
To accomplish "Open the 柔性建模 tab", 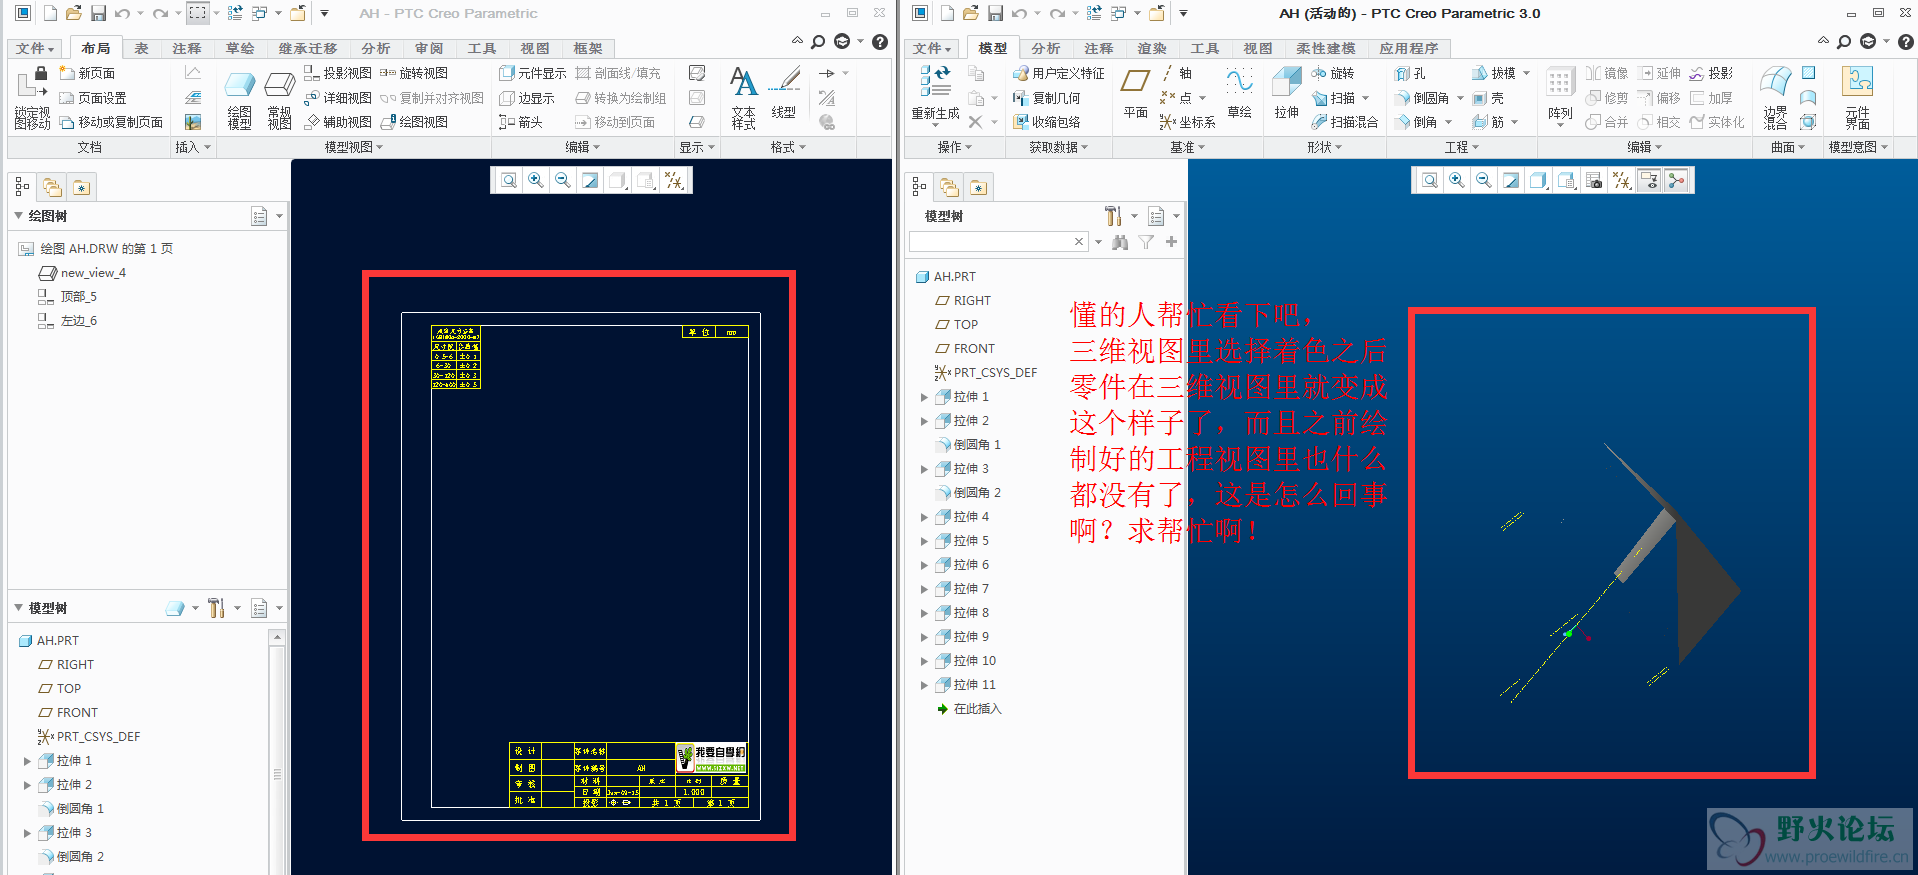I will [1326, 48].
